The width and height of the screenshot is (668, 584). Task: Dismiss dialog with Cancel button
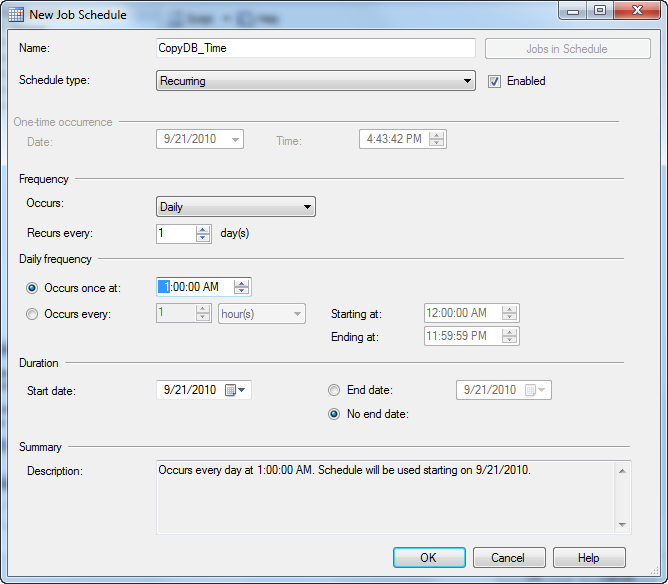click(x=509, y=558)
